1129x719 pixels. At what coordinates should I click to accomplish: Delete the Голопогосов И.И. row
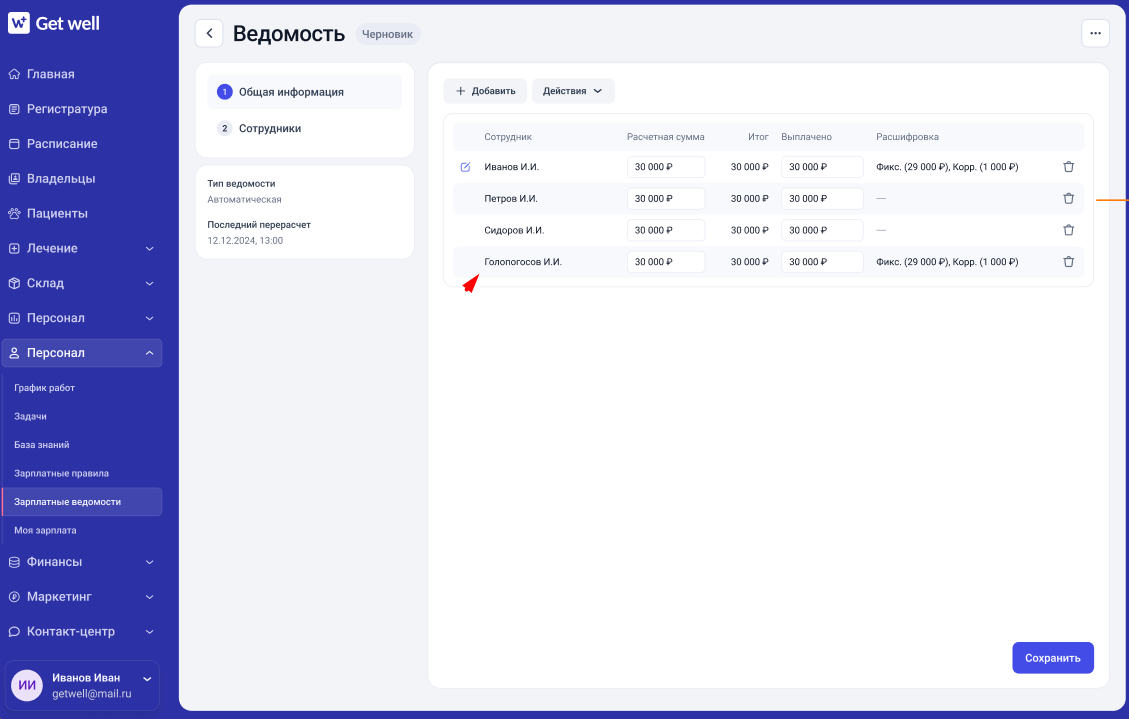click(1068, 262)
